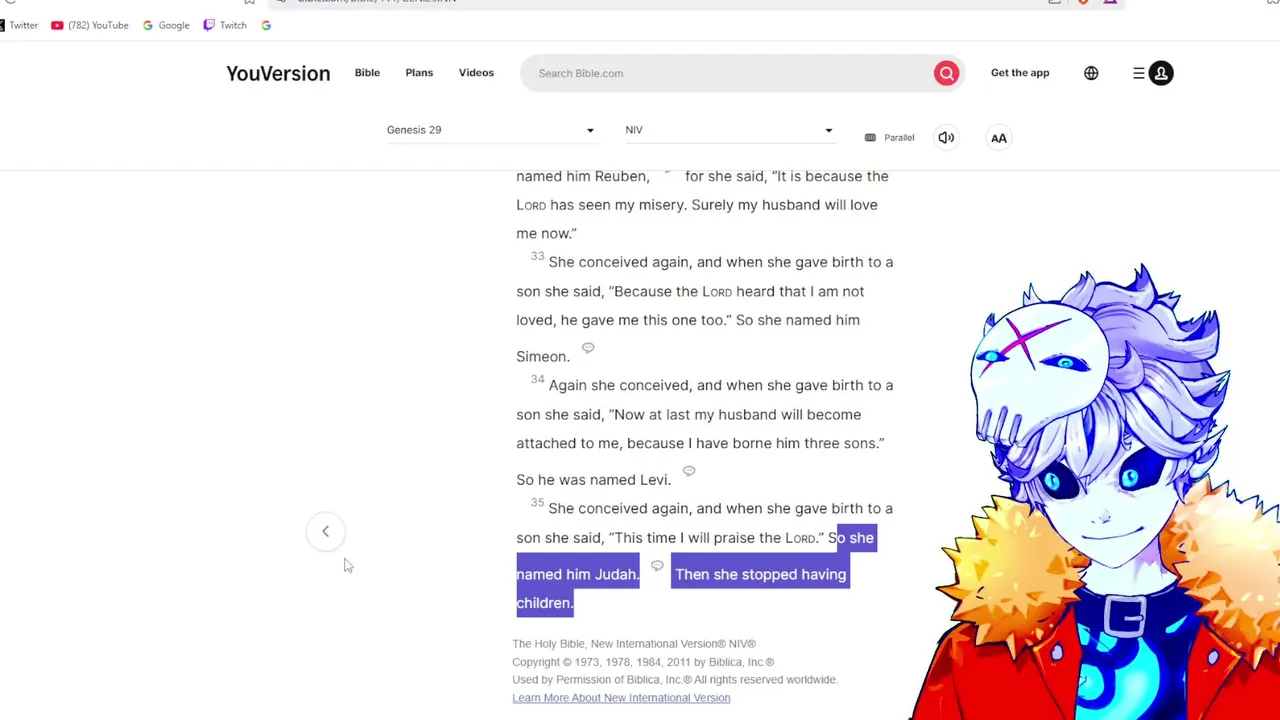Open the Twitter bookmark

(x=19, y=25)
